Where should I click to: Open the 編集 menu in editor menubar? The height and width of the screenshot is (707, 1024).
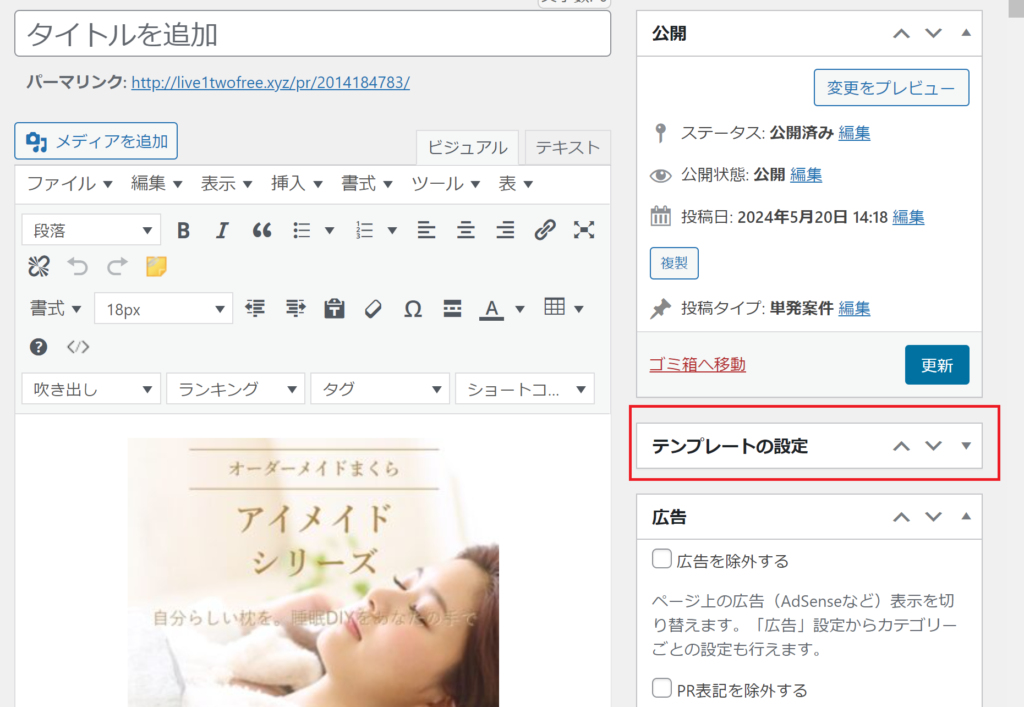(x=156, y=183)
